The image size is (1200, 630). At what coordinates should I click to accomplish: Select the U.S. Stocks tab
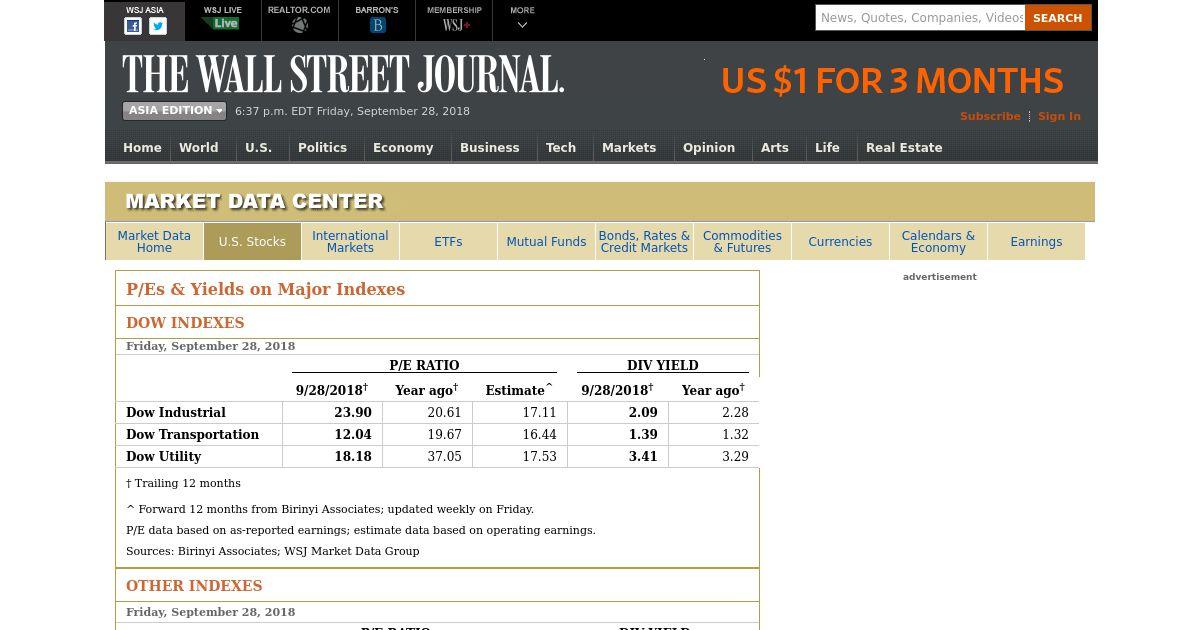(252, 242)
